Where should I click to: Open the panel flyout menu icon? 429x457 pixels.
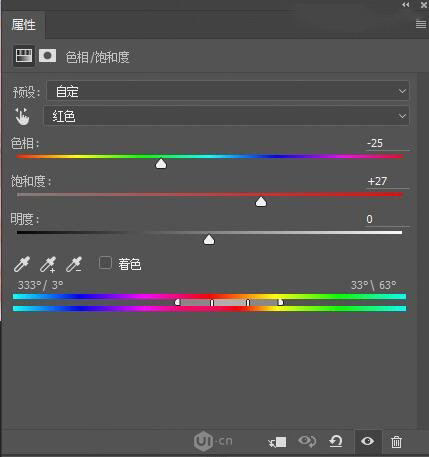pos(421,24)
